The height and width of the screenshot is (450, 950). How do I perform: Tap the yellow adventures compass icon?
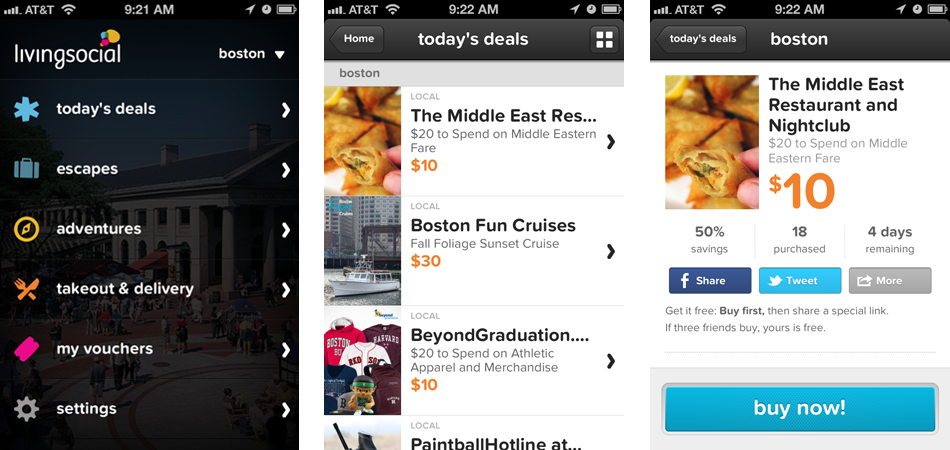(x=27, y=229)
